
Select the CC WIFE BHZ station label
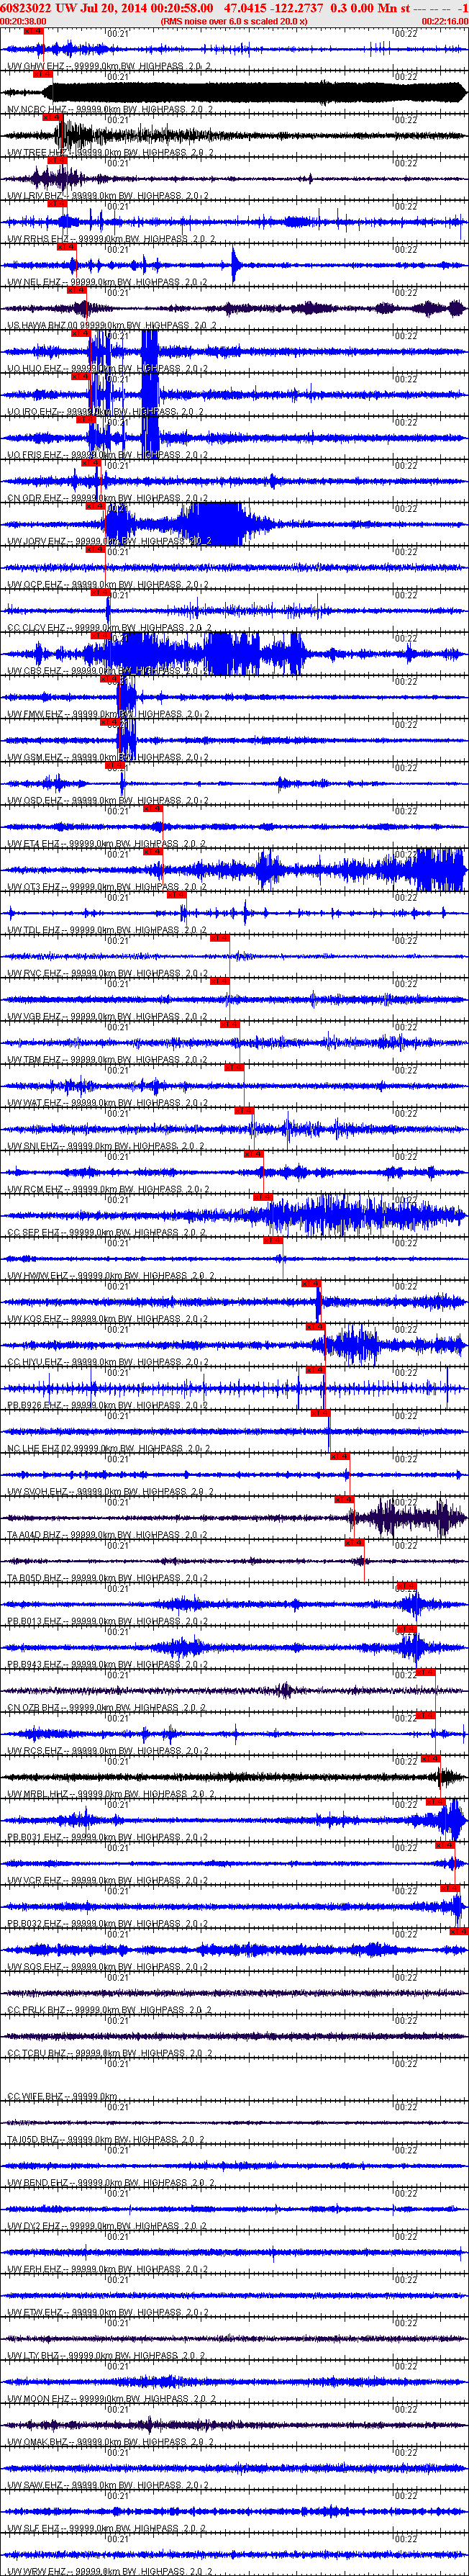click(x=62, y=2095)
